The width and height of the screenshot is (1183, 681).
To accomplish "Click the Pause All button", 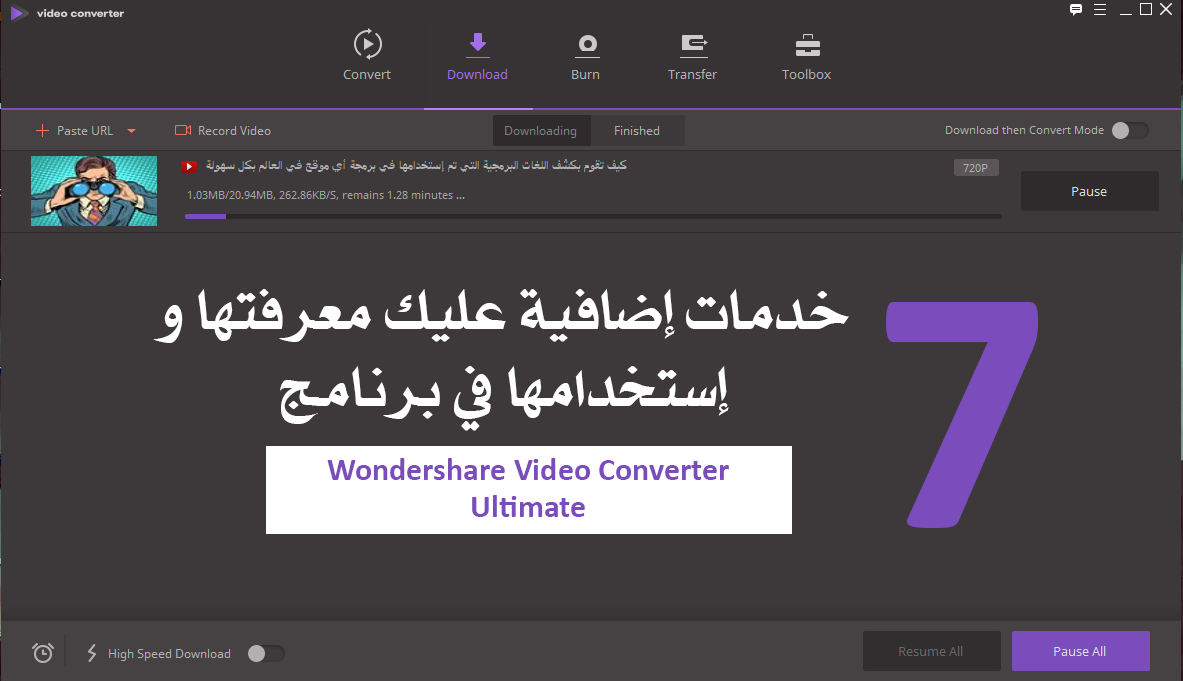I will click(1080, 651).
